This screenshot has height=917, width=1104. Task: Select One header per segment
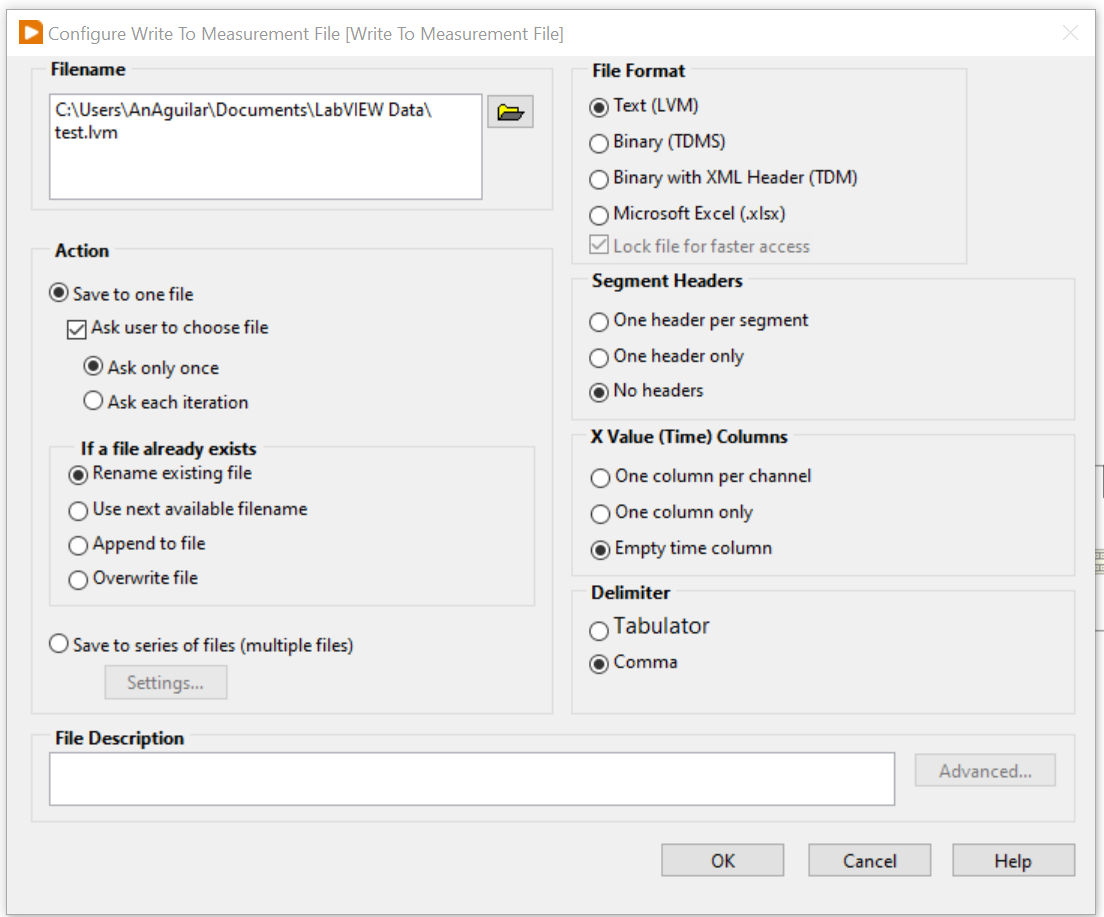599,322
